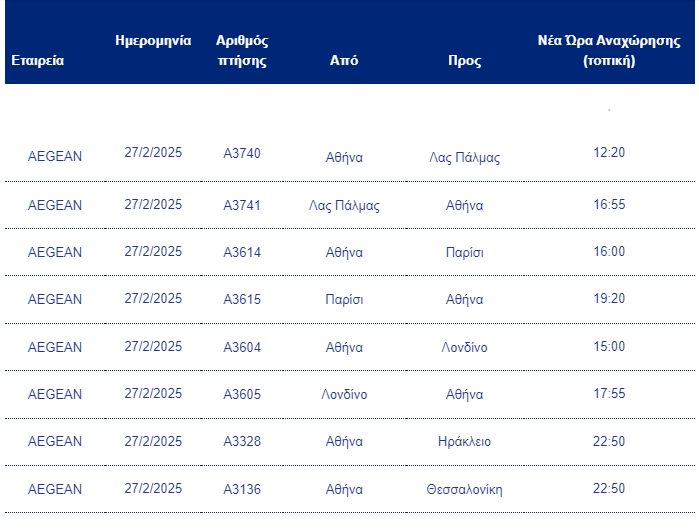Select the Θεσσαλονίκη destination cell
Image resolution: width=699 pixels, height=532 pixels.
tap(464, 489)
